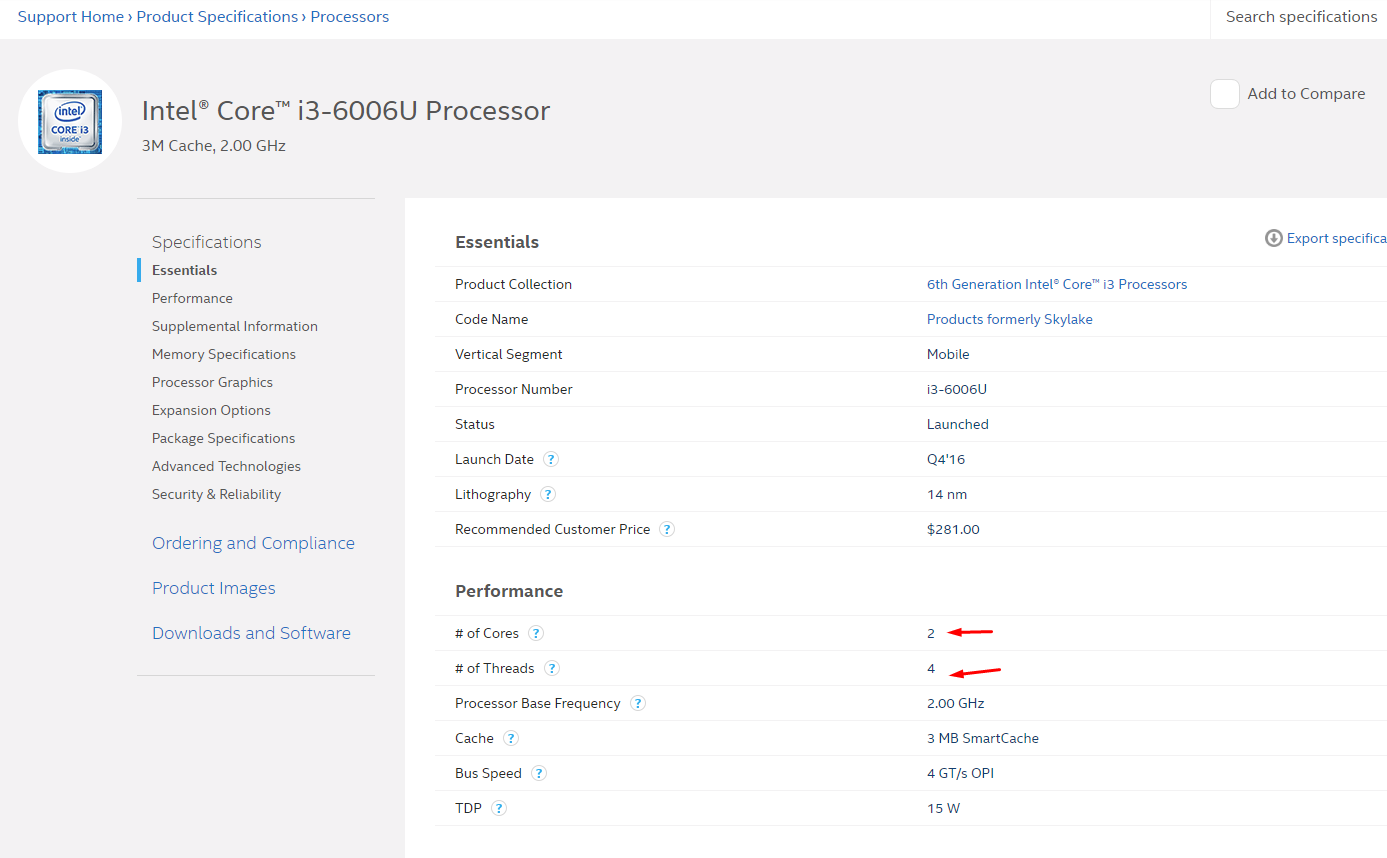Go to Expansion Options section

tap(211, 410)
